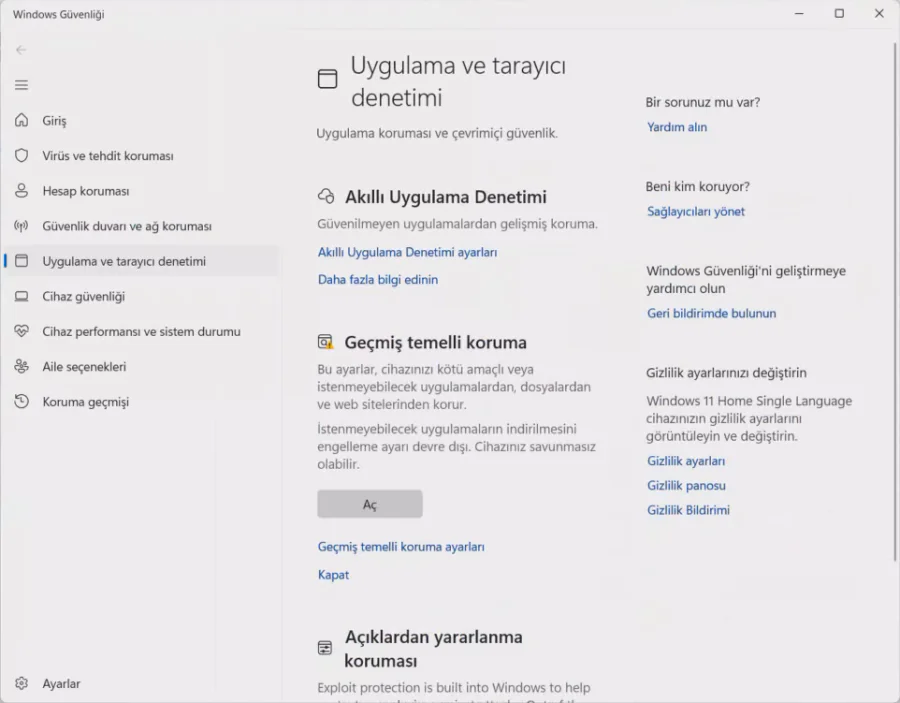Click the Koruma geçmişi clock icon
This screenshot has width=900, height=703.
[x=22, y=401]
